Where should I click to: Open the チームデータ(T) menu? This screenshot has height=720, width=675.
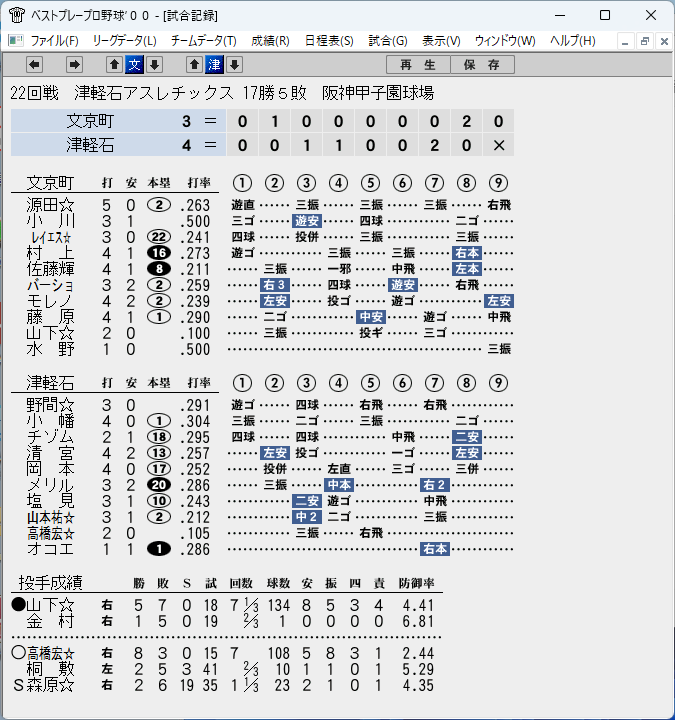click(203, 41)
